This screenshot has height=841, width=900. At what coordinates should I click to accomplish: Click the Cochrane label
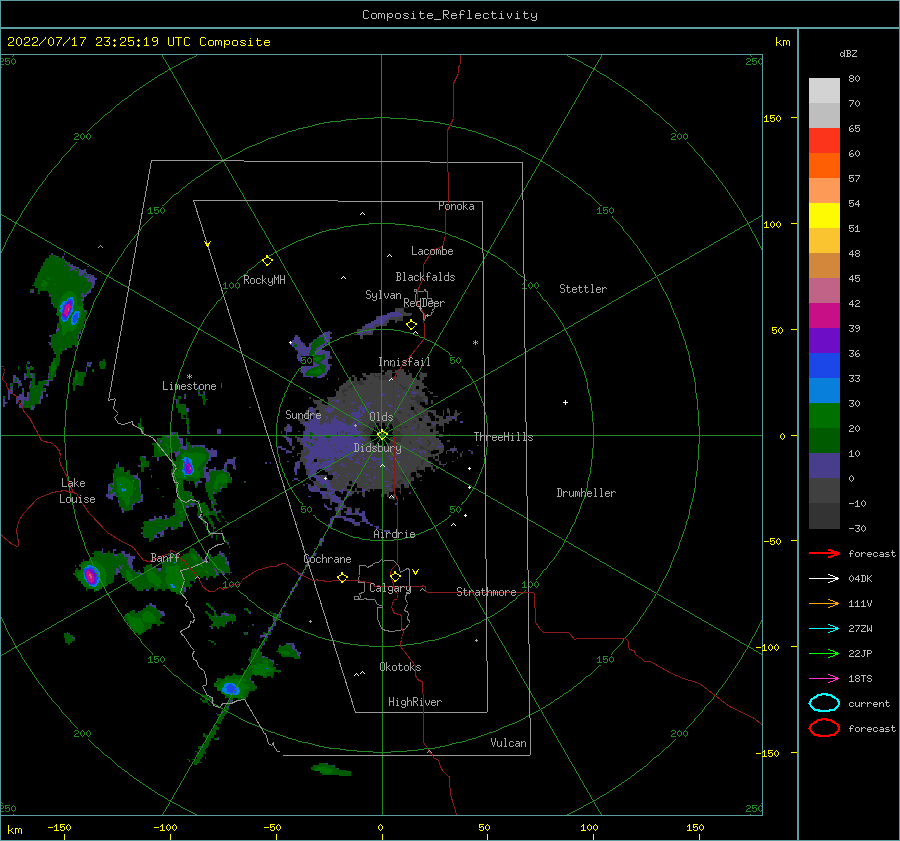tap(327, 559)
